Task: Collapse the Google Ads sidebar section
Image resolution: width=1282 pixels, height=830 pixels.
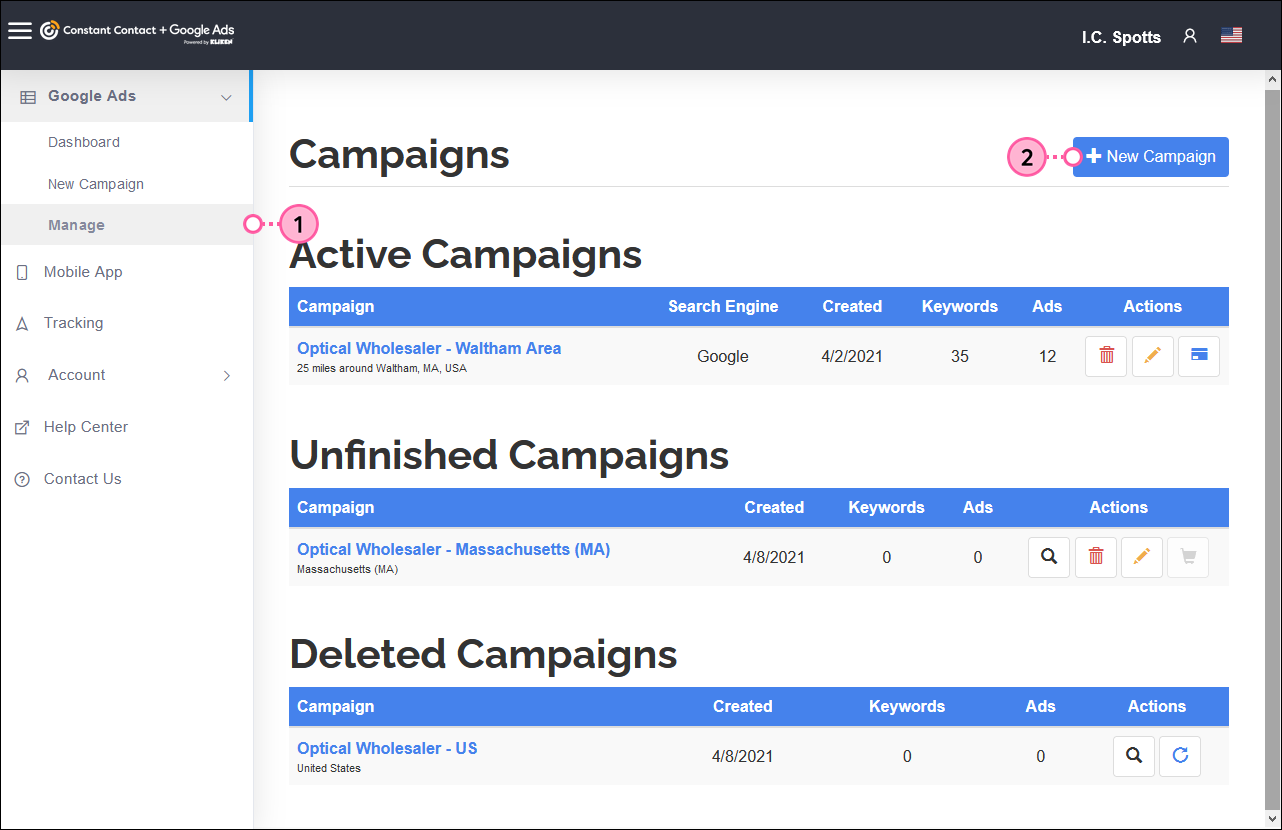Action: click(x=227, y=95)
